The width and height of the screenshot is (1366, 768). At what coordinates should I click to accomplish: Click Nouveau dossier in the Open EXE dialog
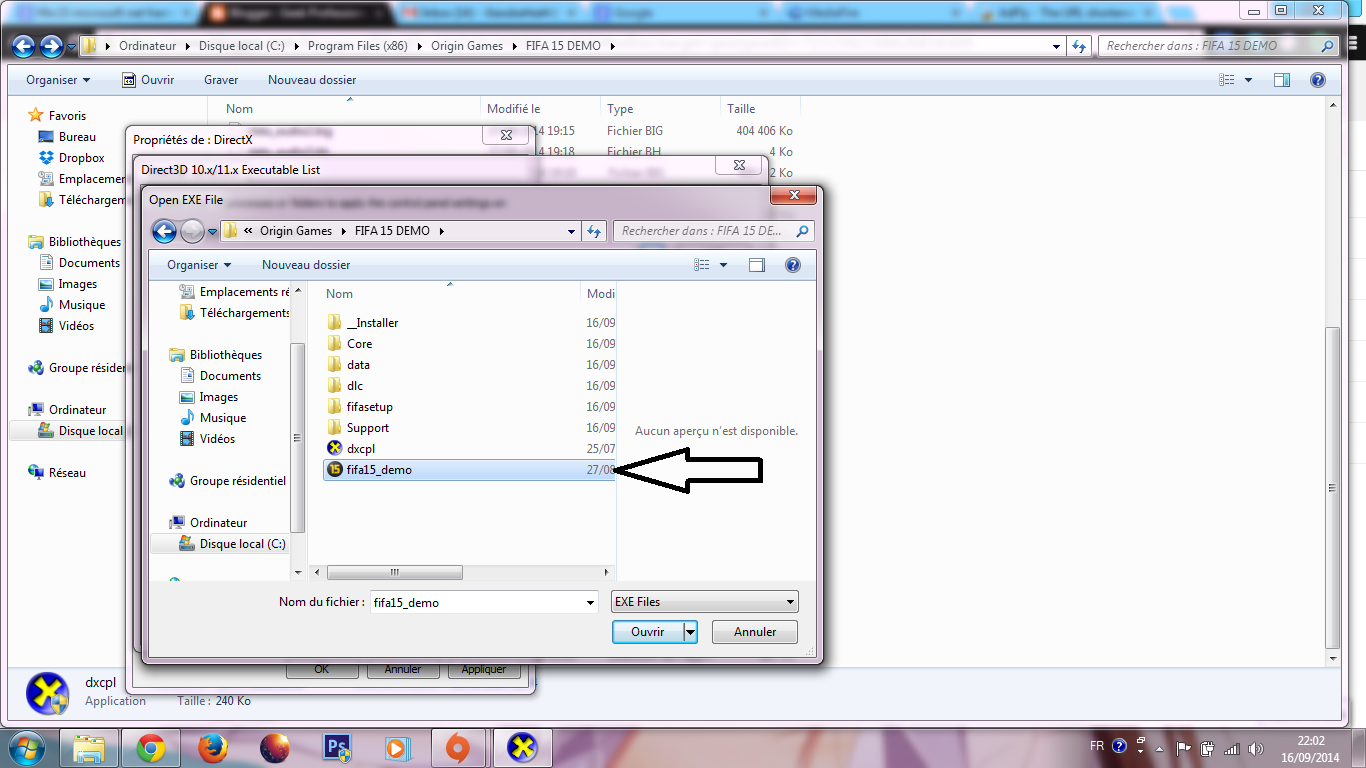306,265
